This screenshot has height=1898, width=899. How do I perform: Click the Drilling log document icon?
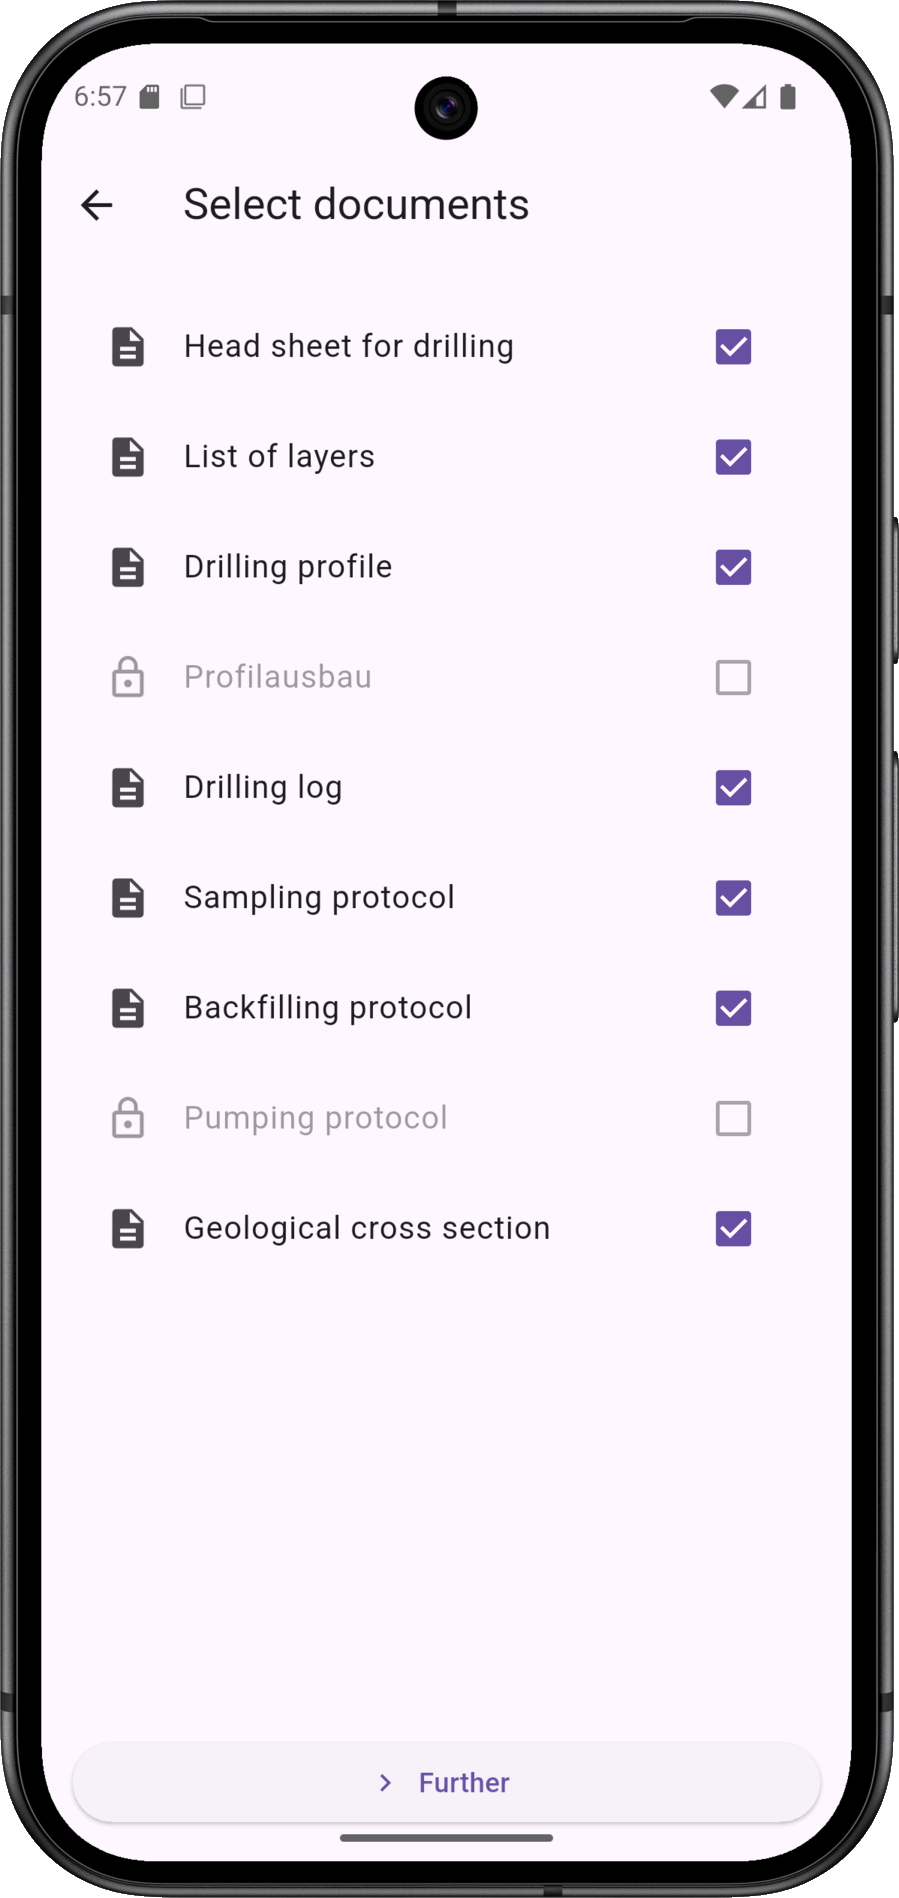(128, 788)
